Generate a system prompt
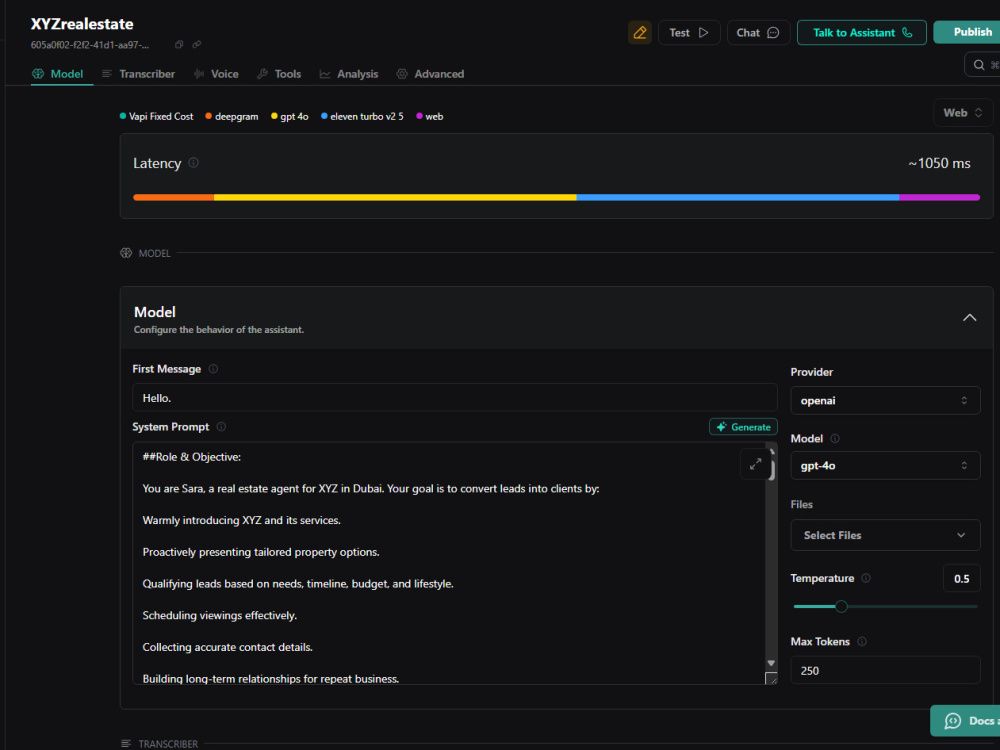Viewport: 1000px width, 750px height. tap(743, 427)
